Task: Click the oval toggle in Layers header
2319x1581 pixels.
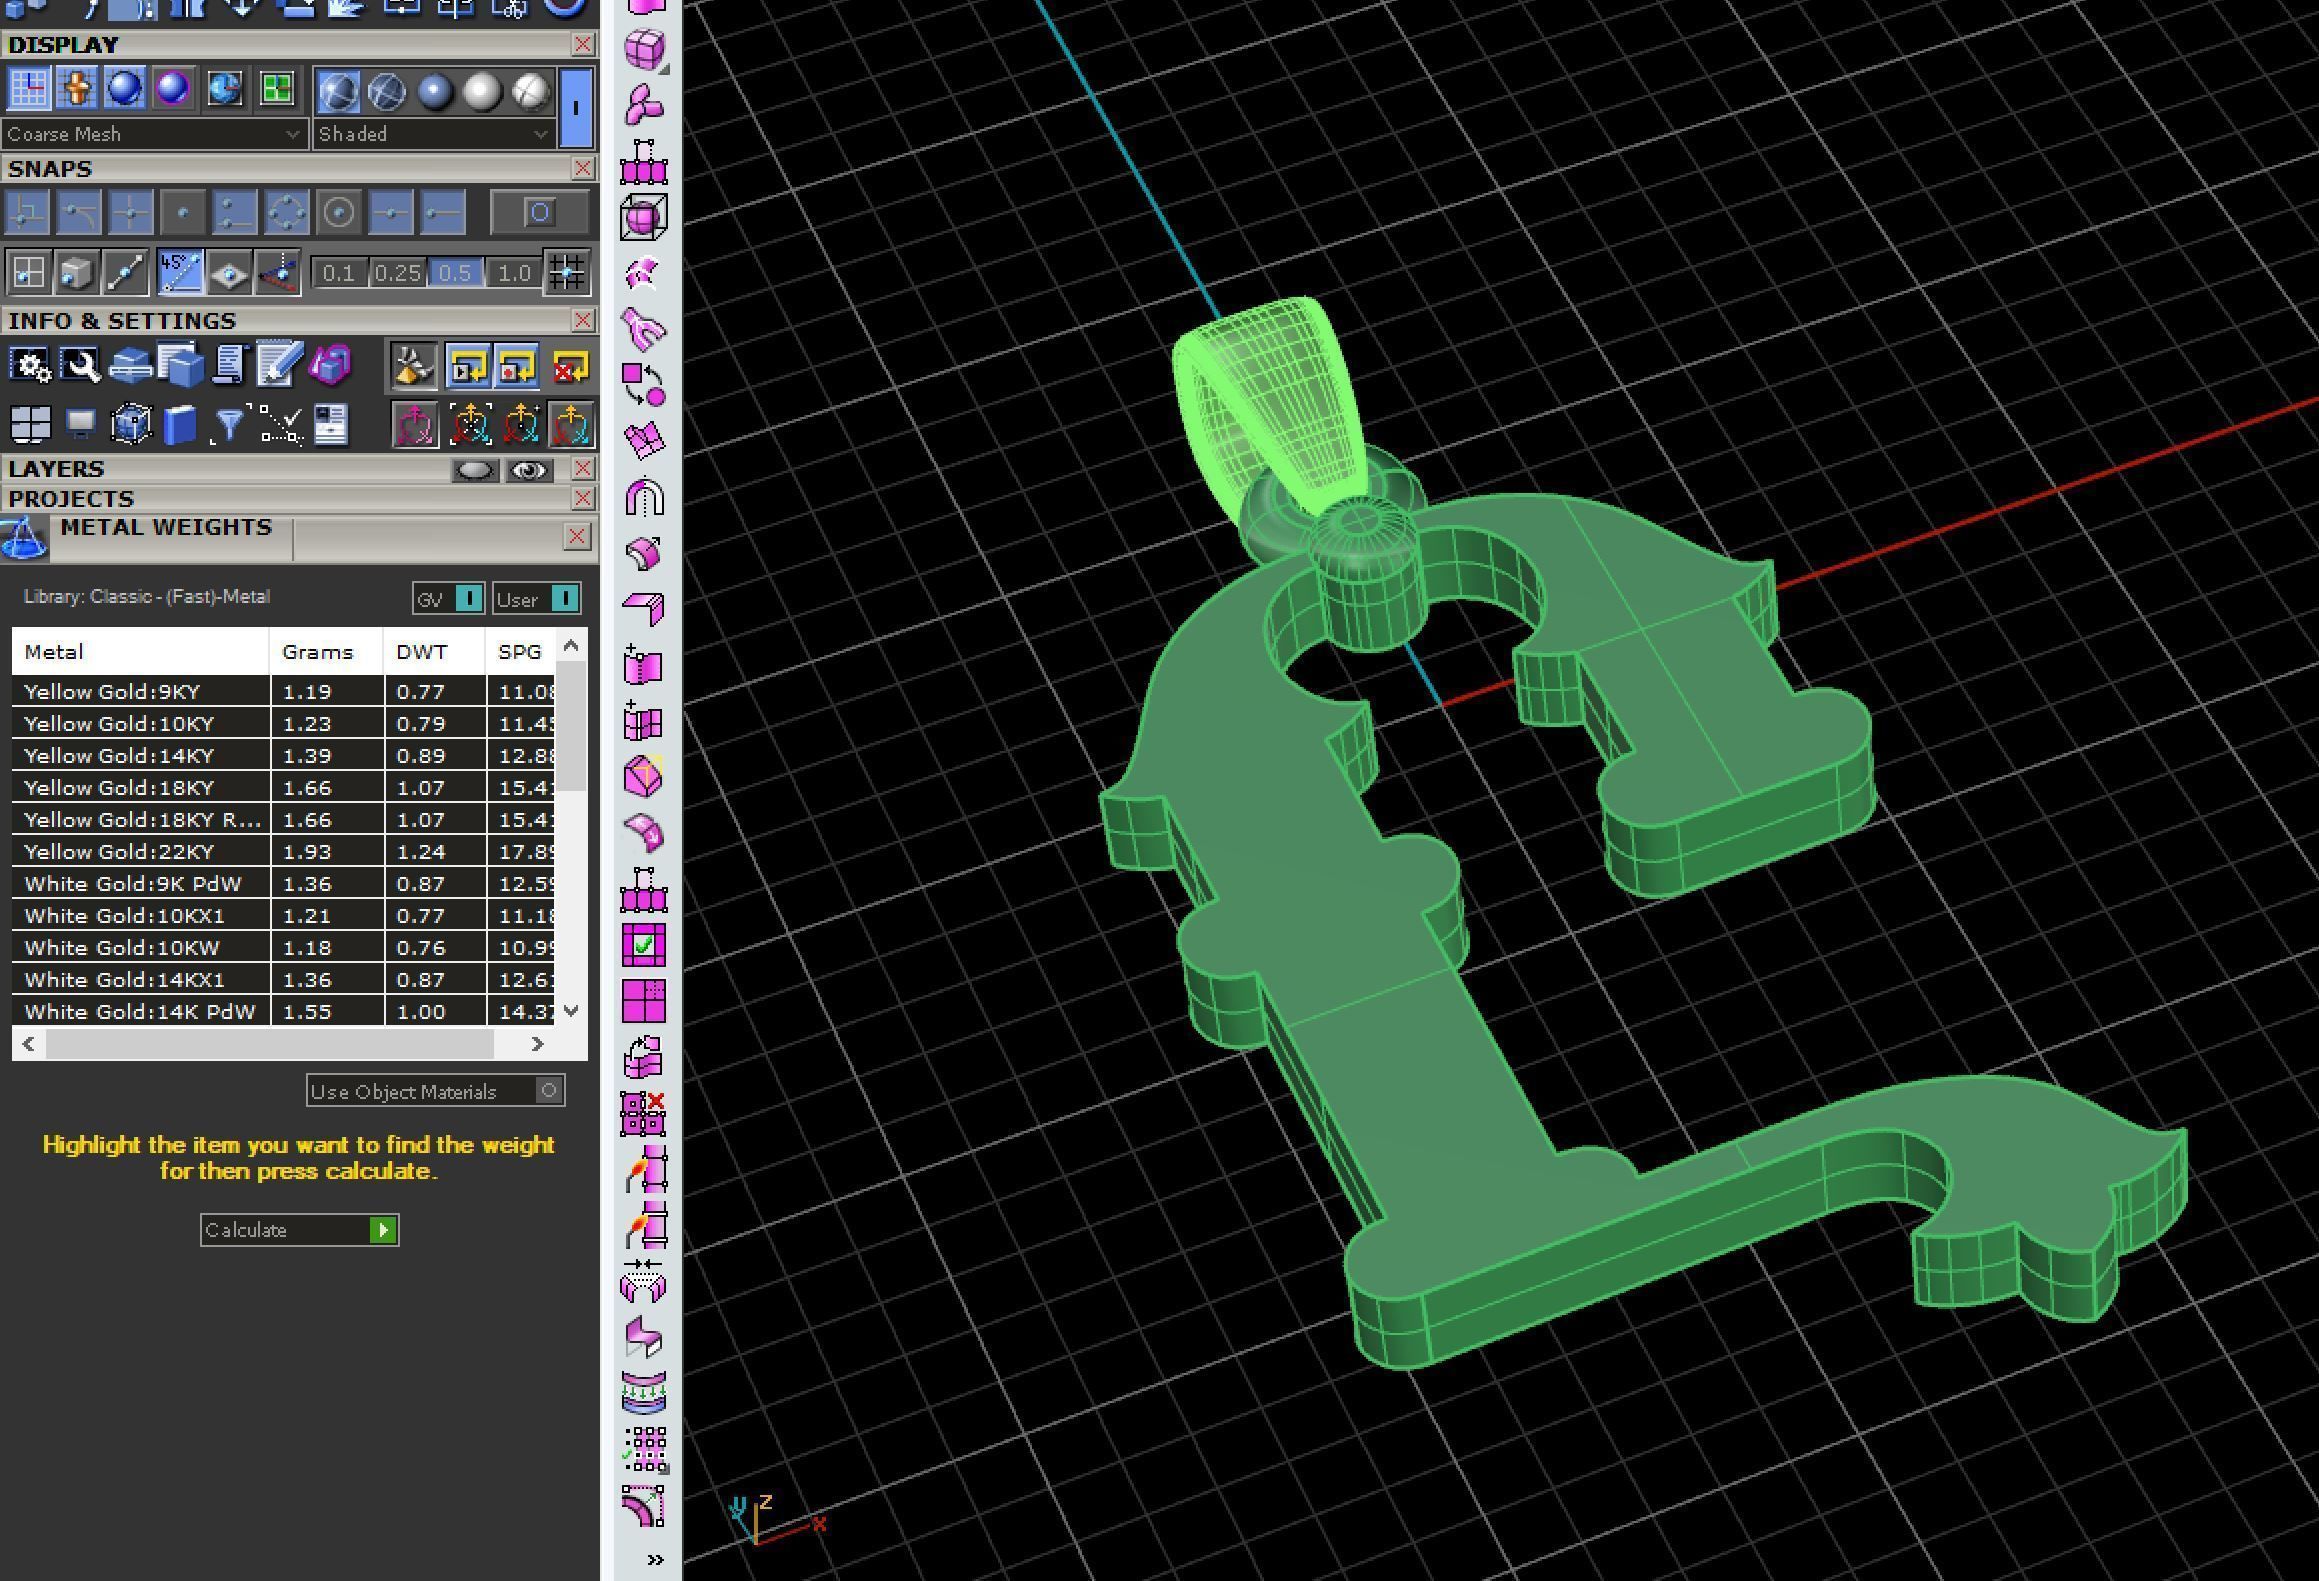Action: pos(475,470)
